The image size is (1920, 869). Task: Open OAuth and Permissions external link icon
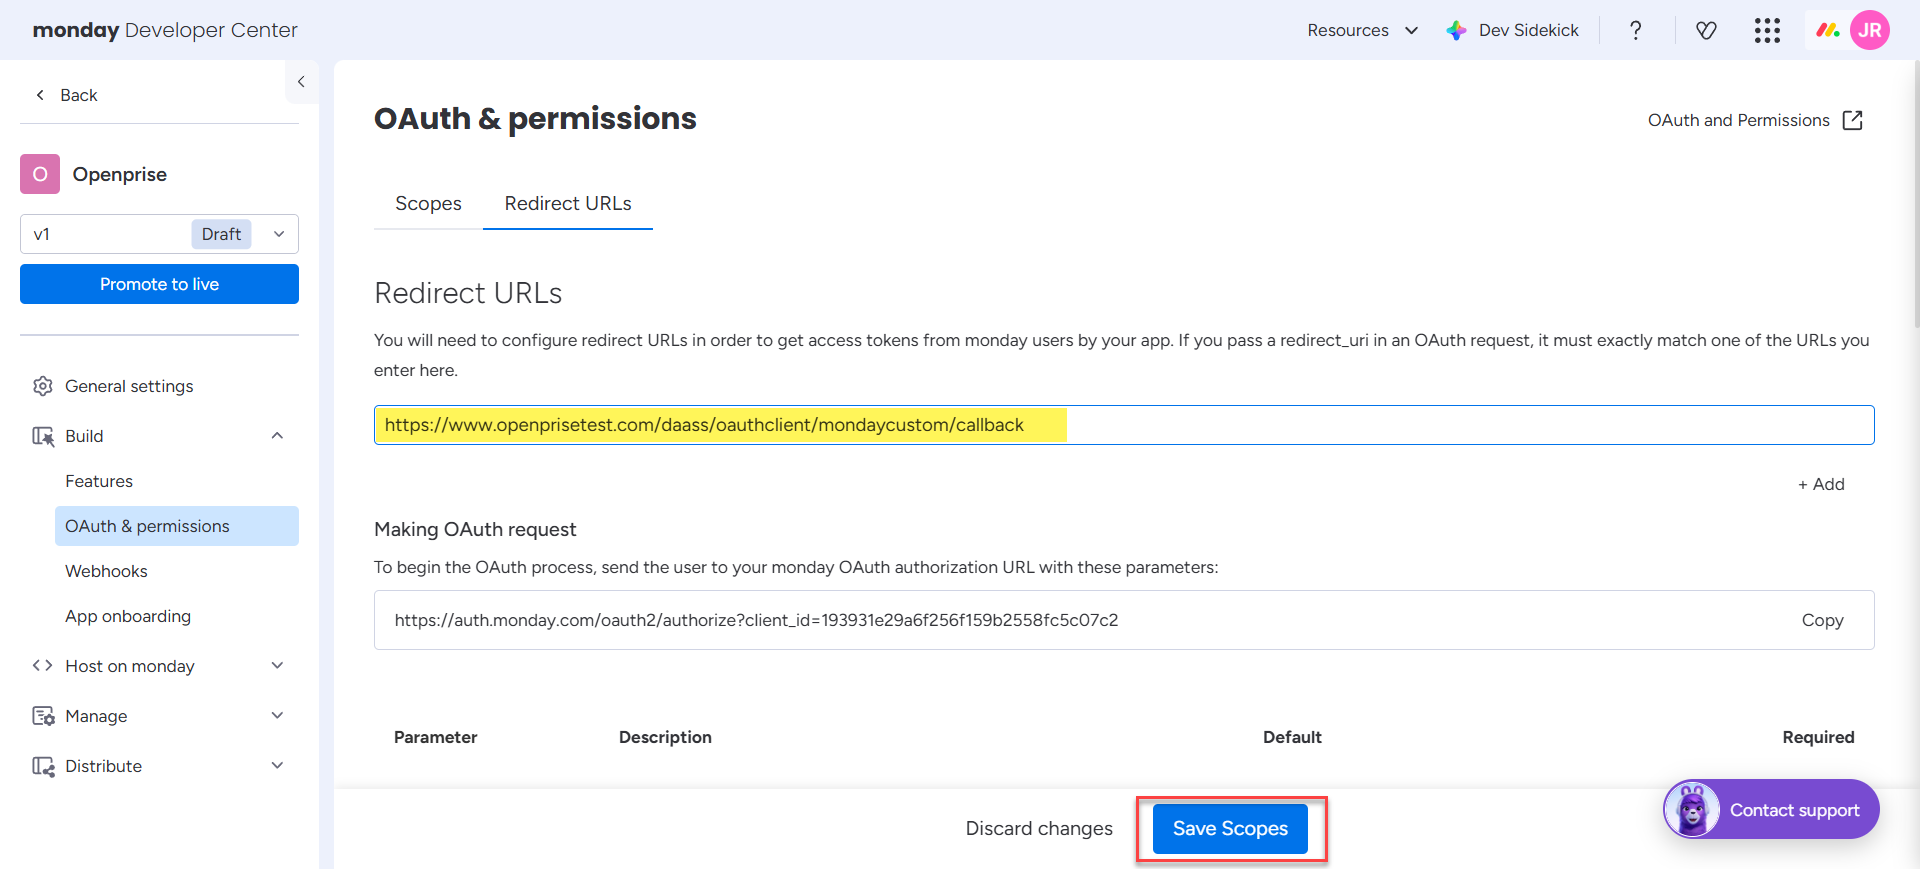pos(1852,120)
